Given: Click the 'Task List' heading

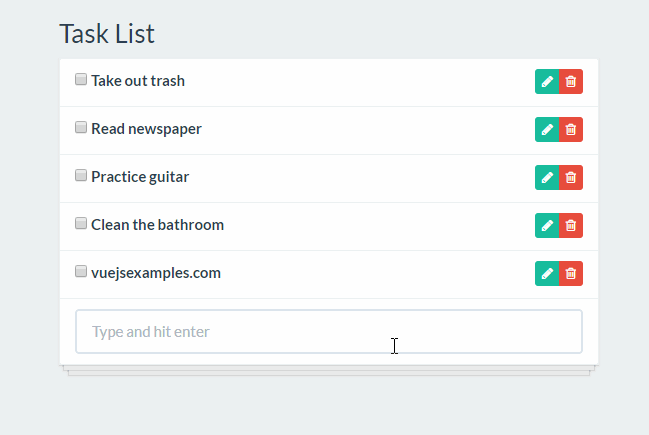Looking at the screenshot, I should [x=107, y=34].
